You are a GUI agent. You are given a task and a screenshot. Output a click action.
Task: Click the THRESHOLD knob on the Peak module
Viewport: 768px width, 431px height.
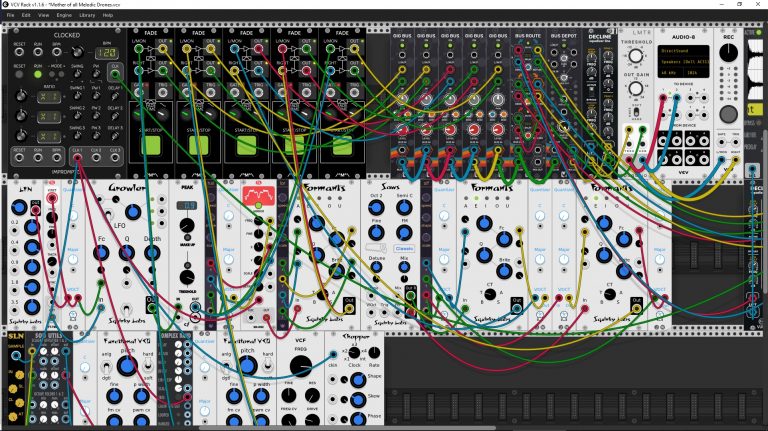(x=187, y=277)
